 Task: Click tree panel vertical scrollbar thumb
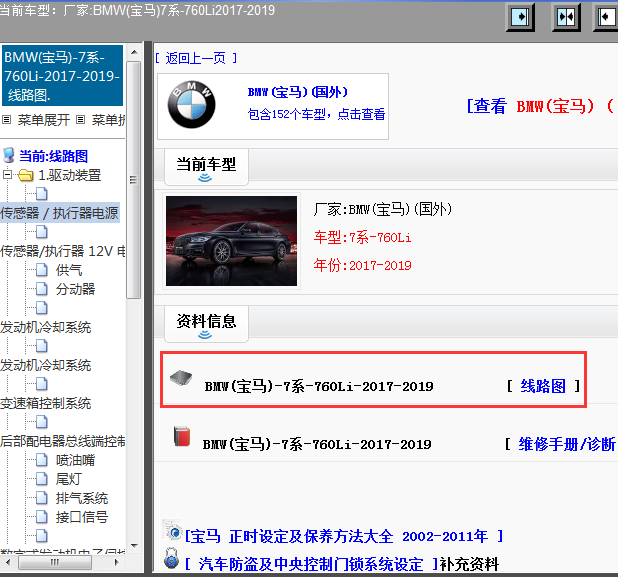pos(134,180)
